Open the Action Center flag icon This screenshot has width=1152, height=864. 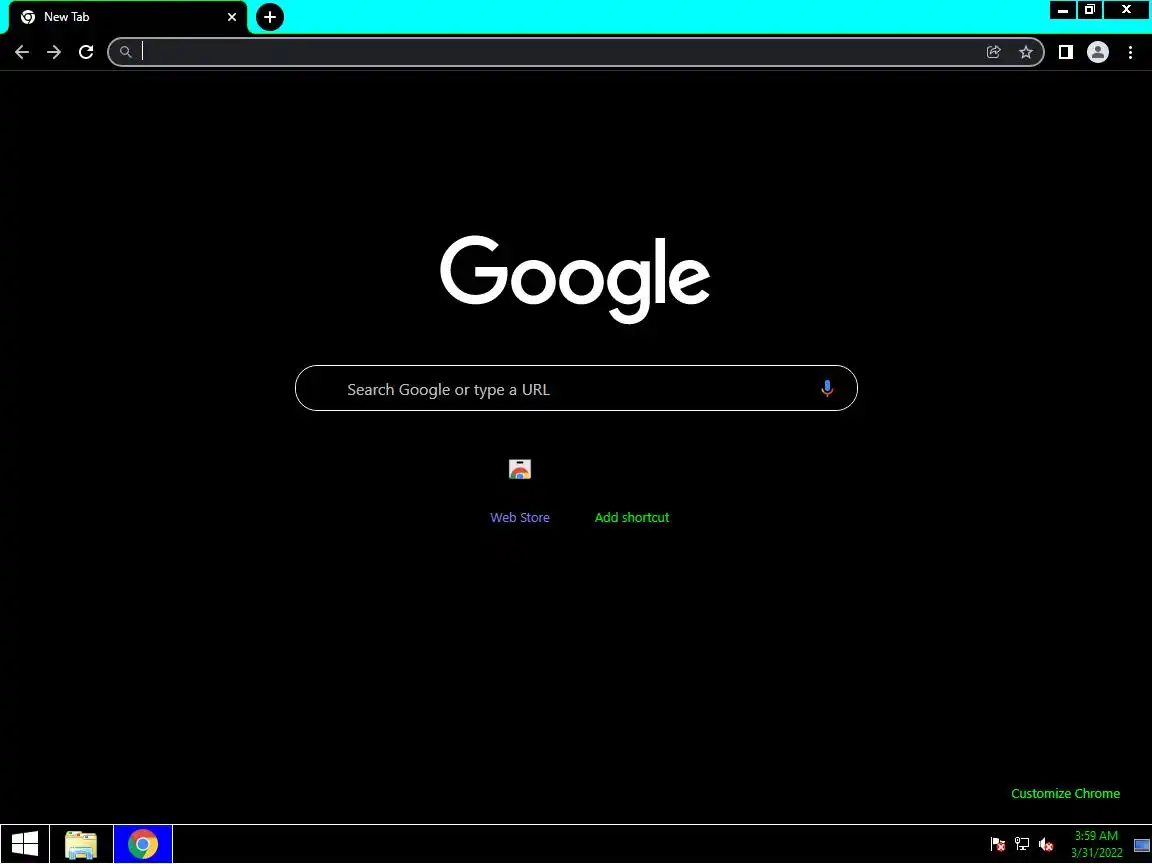point(998,845)
